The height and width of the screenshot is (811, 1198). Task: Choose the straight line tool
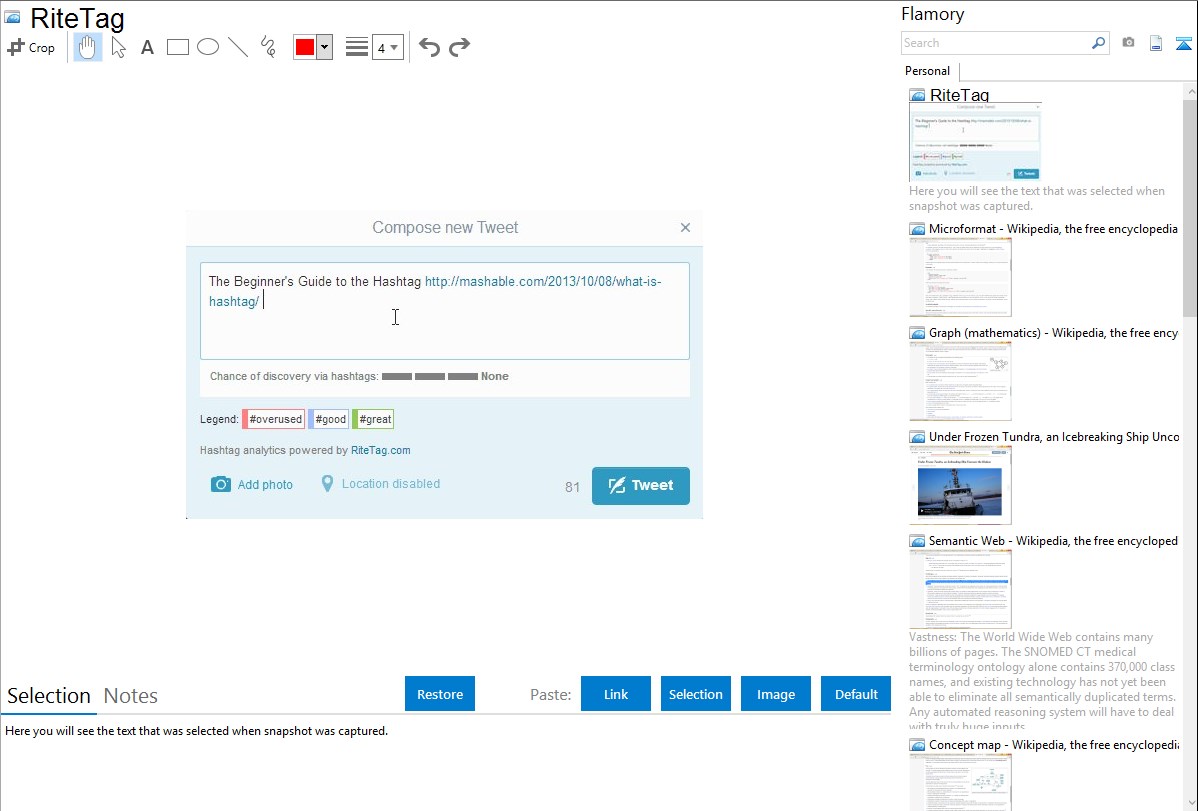tap(238, 47)
